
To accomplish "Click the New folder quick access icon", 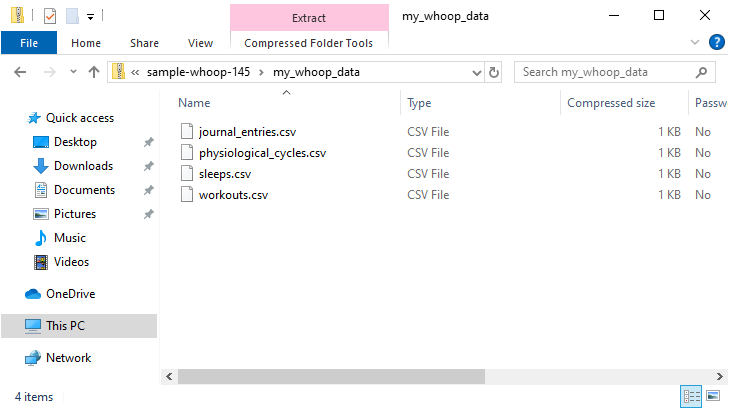I will coord(72,16).
